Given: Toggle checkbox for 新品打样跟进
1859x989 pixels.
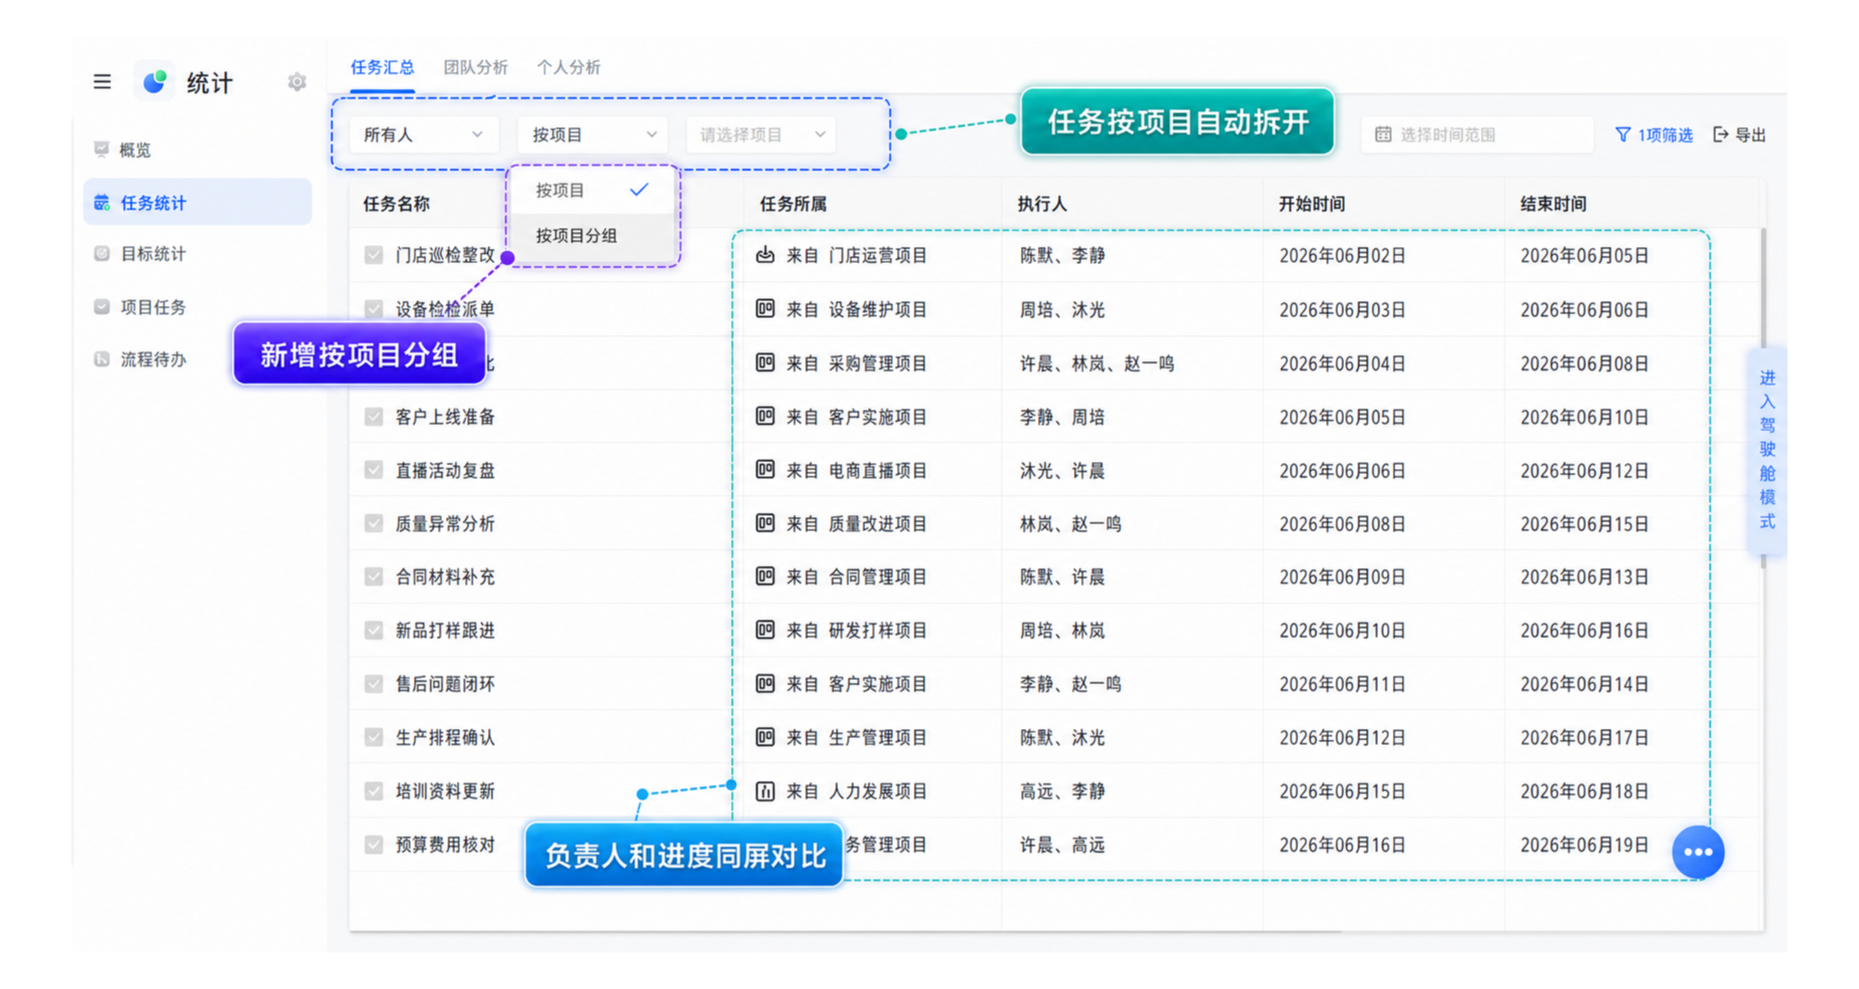Looking at the screenshot, I should (x=373, y=630).
